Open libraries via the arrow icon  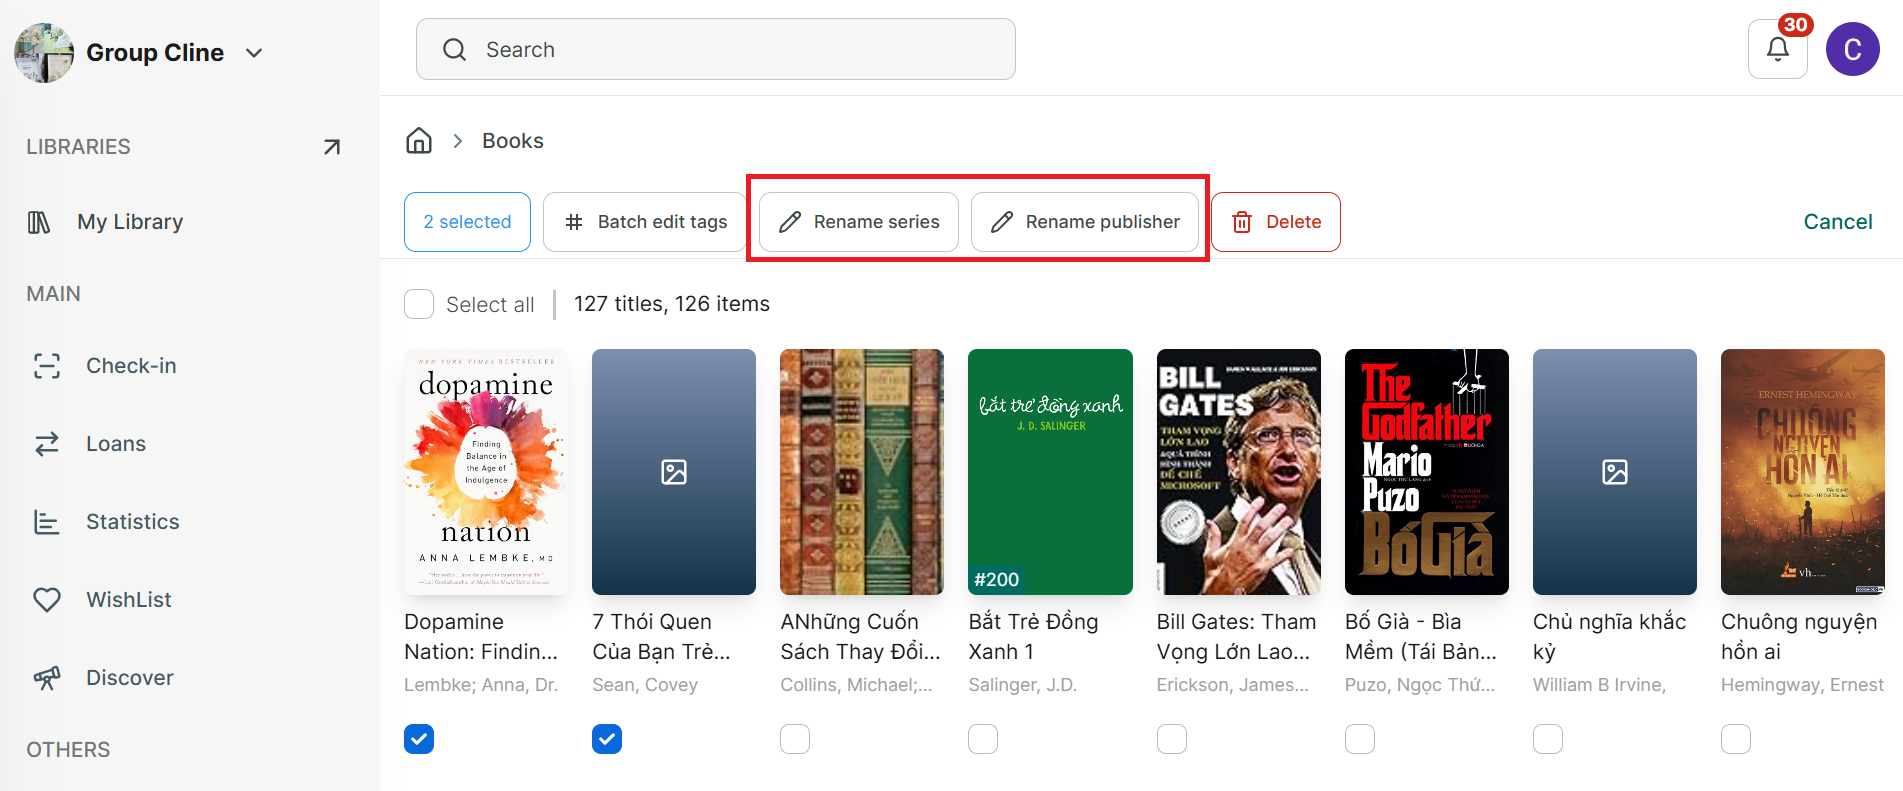pos(332,147)
